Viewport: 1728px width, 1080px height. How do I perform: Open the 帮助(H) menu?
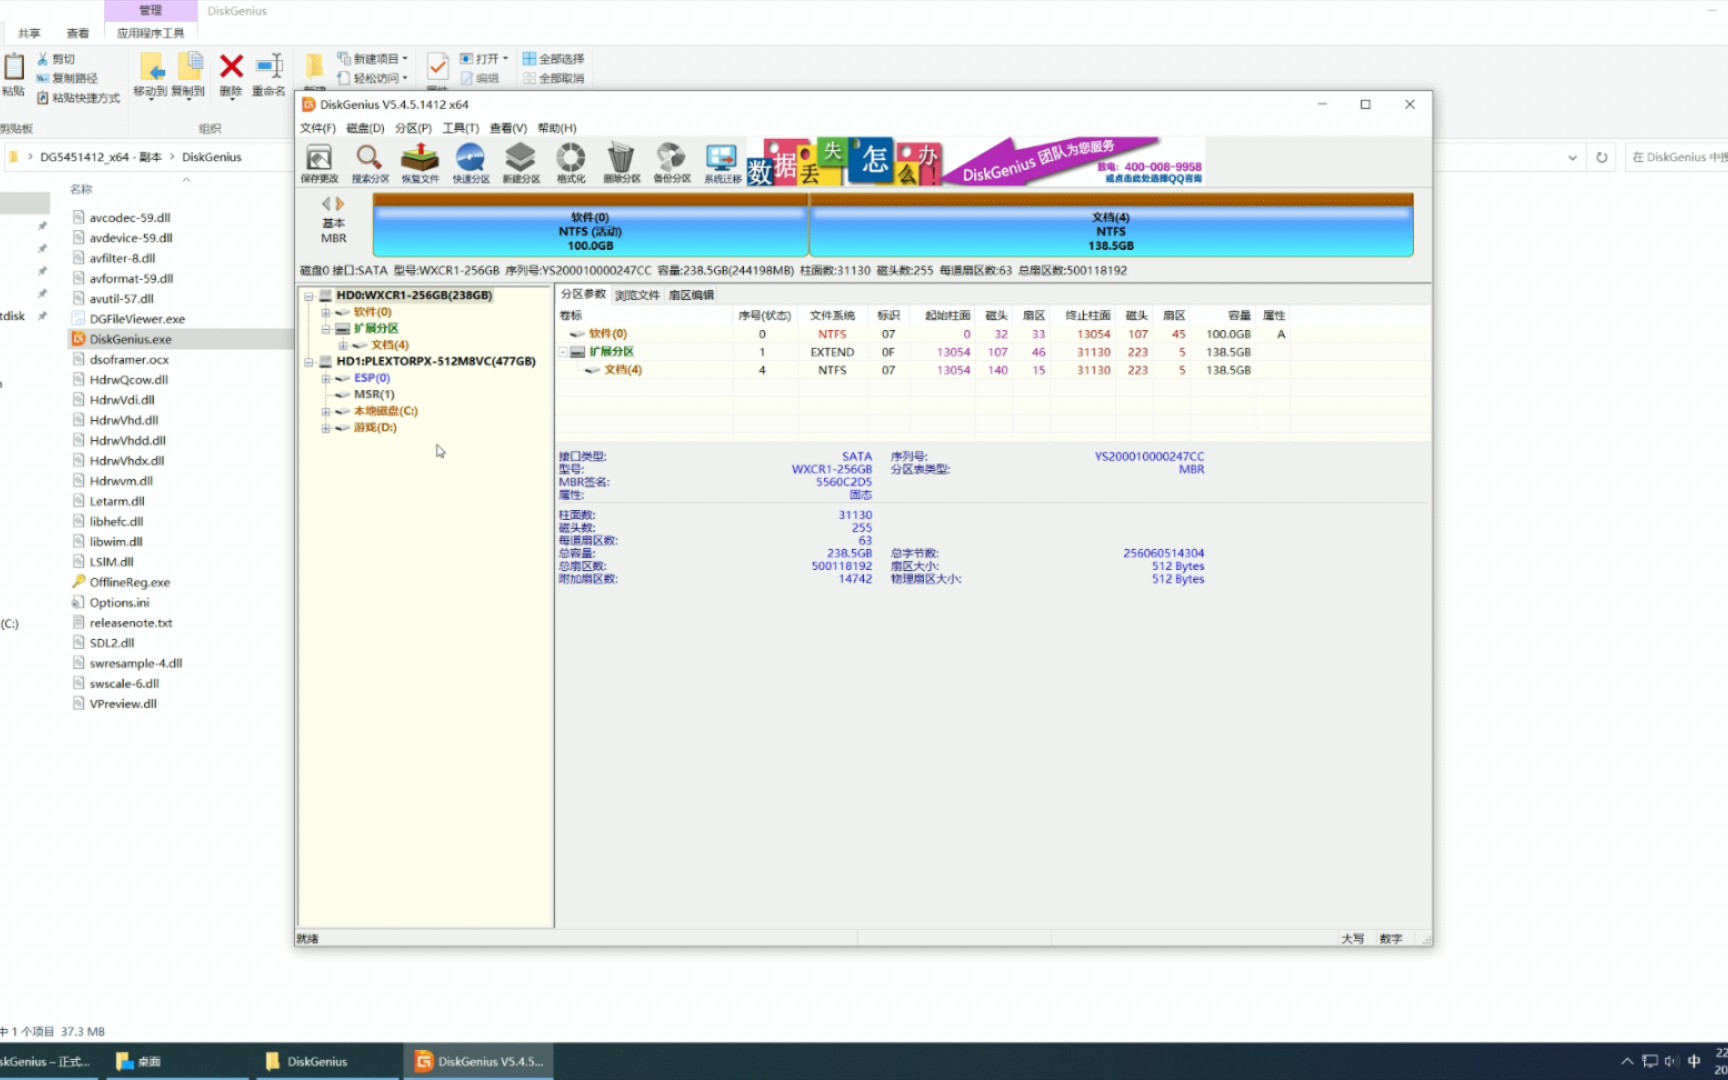click(x=557, y=128)
